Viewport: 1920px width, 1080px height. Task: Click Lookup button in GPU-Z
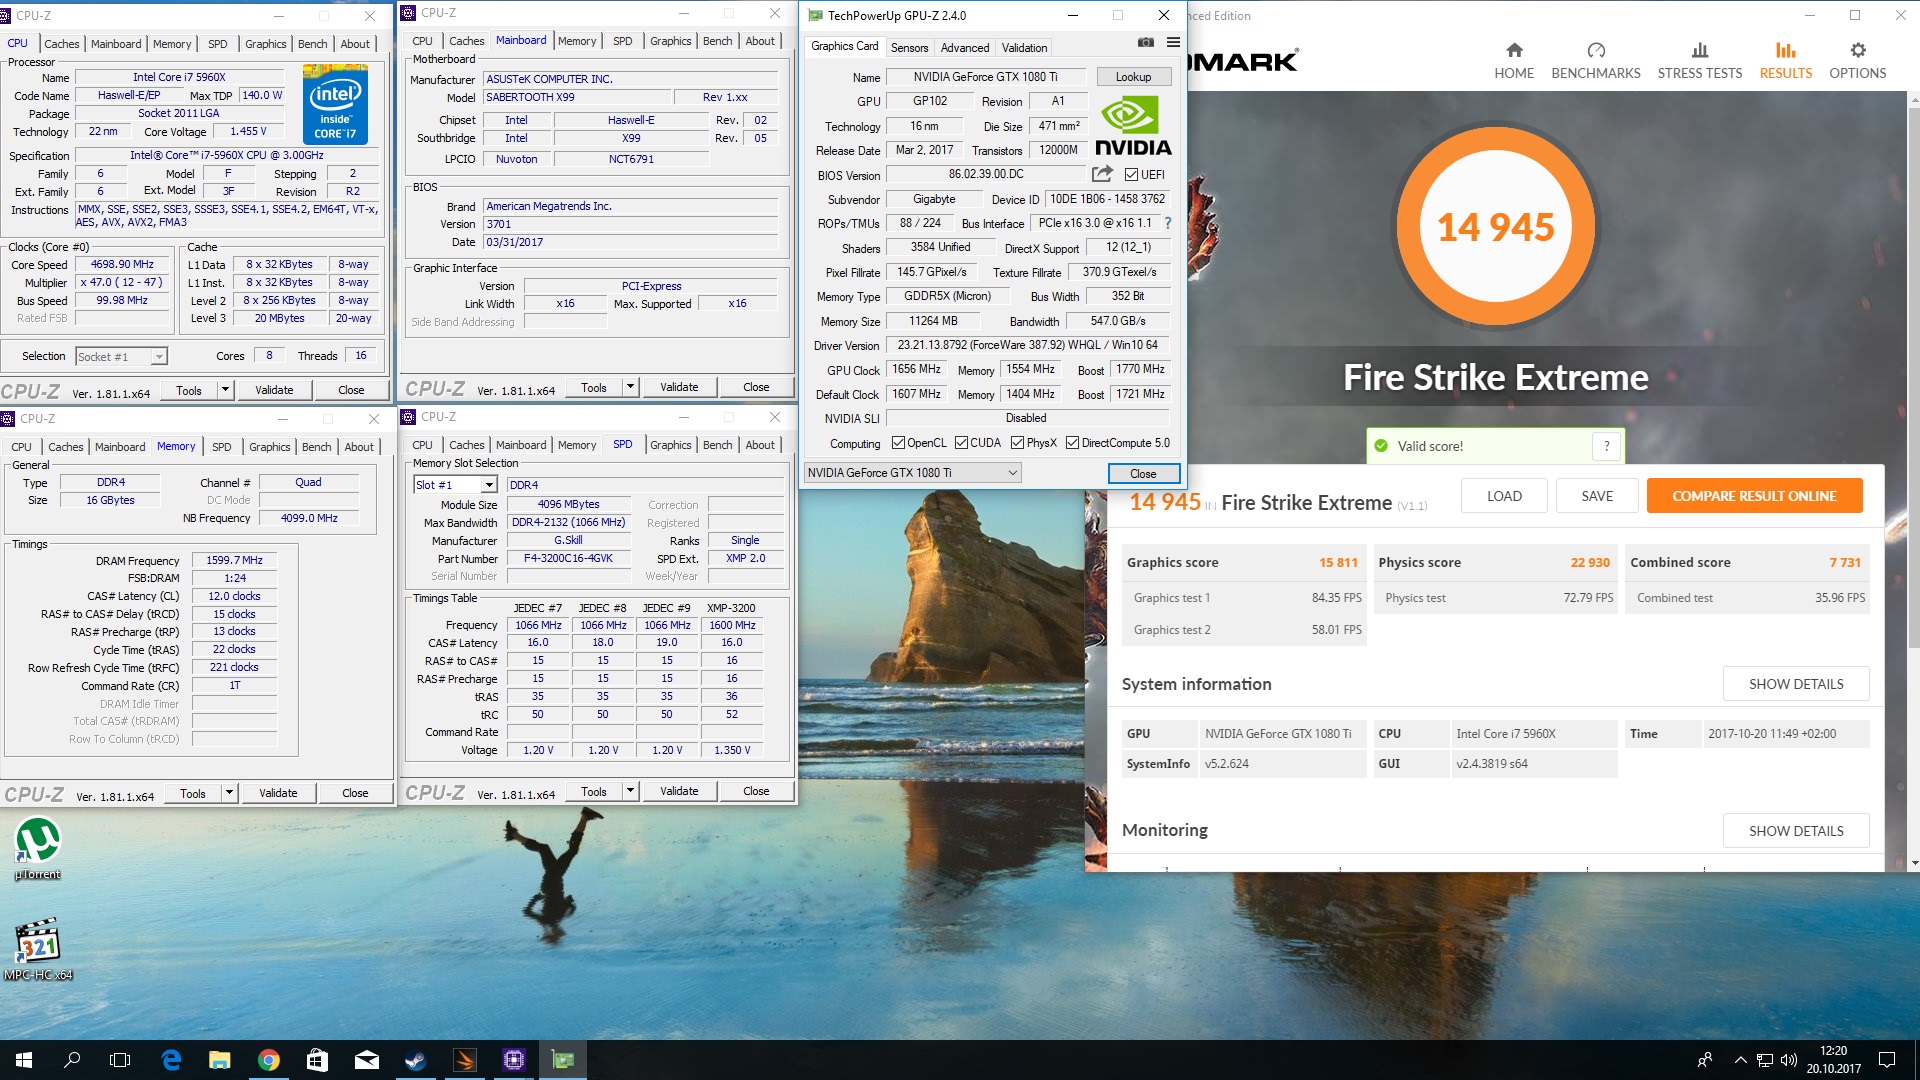click(1133, 77)
